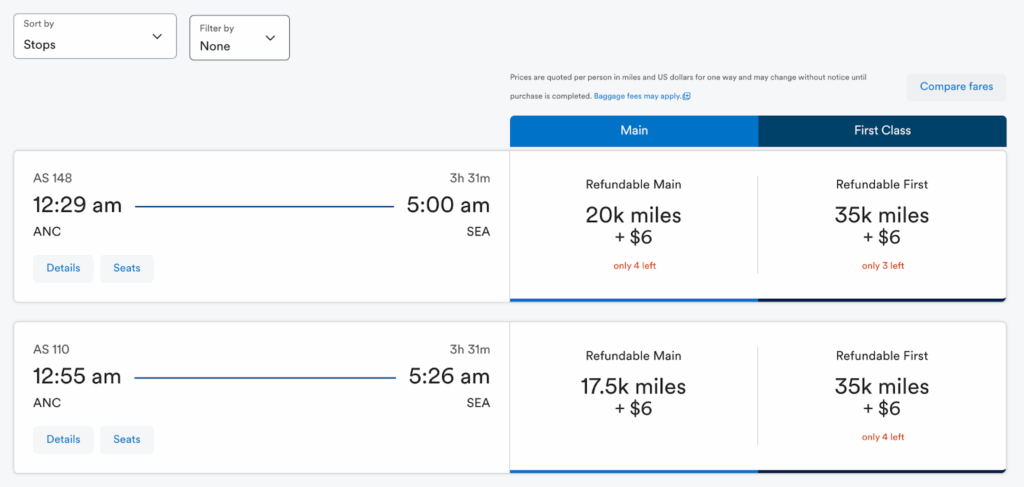View Seats for flight AS 110

pos(127,440)
